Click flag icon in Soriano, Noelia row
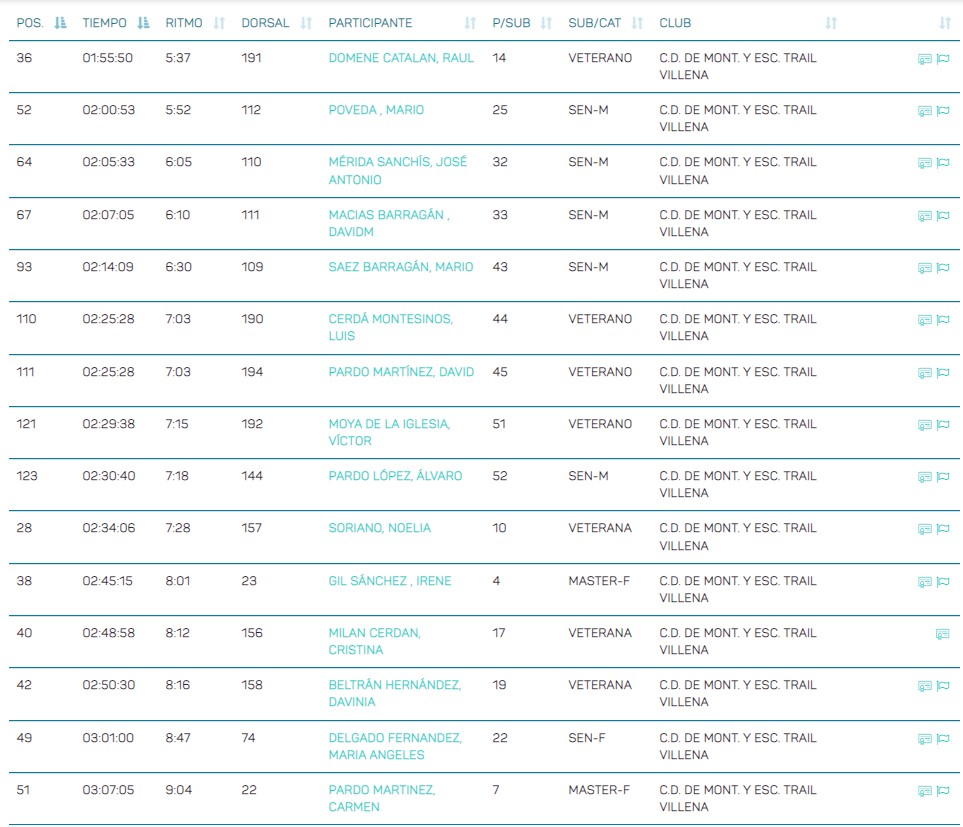Viewport: 963px width, 827px height. point(942,529)
